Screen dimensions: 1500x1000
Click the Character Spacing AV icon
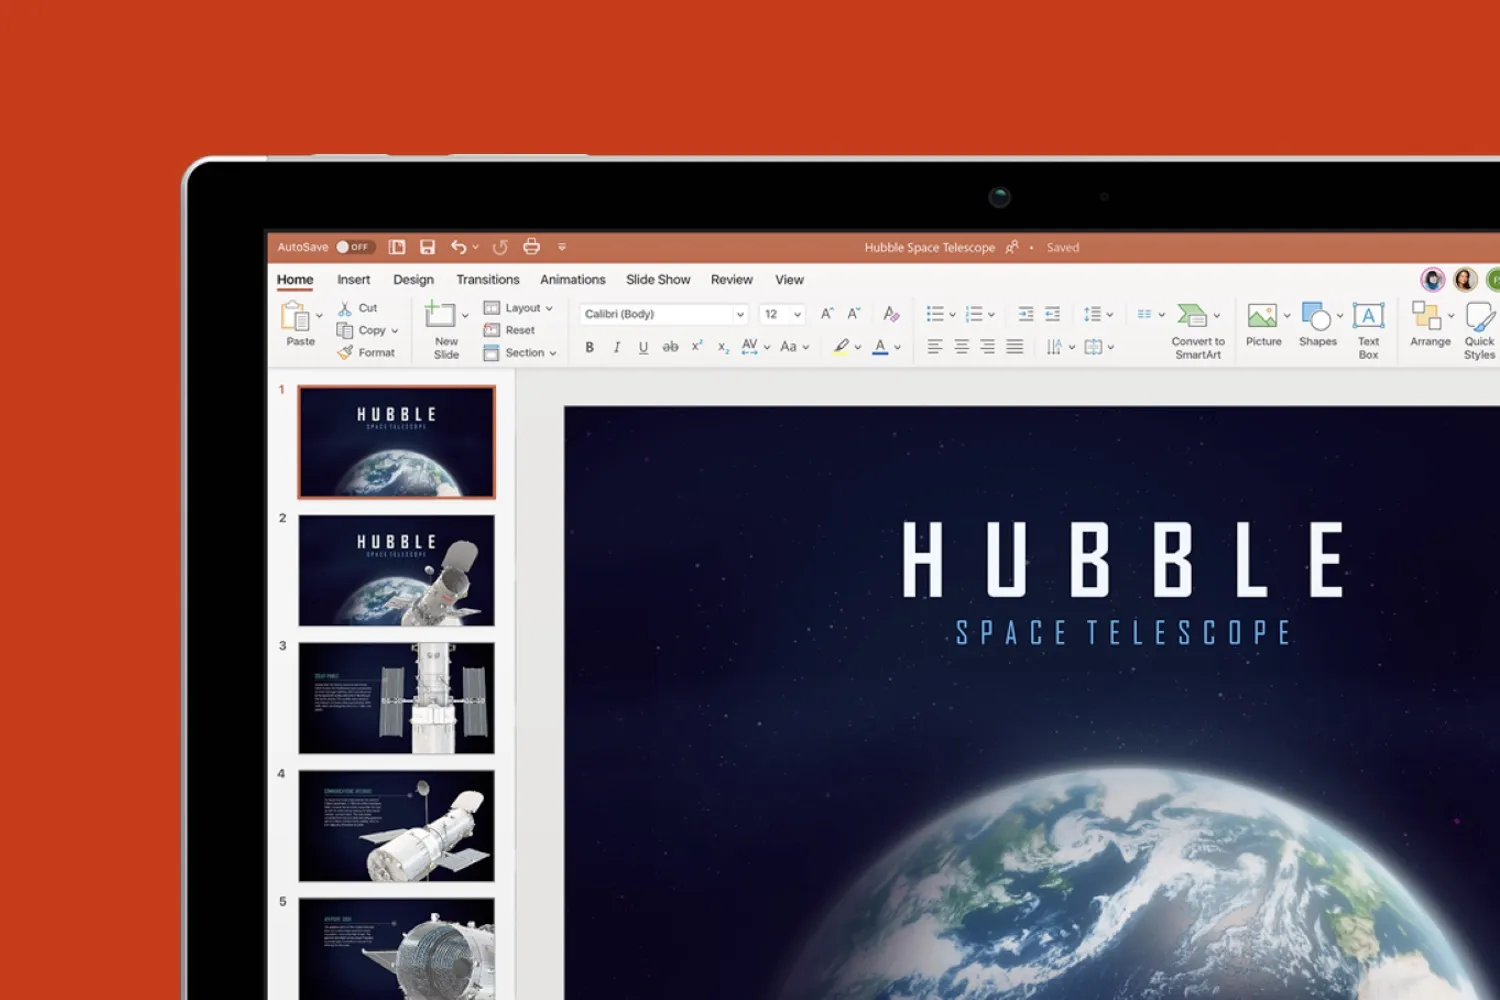click(x=750, y=347)
